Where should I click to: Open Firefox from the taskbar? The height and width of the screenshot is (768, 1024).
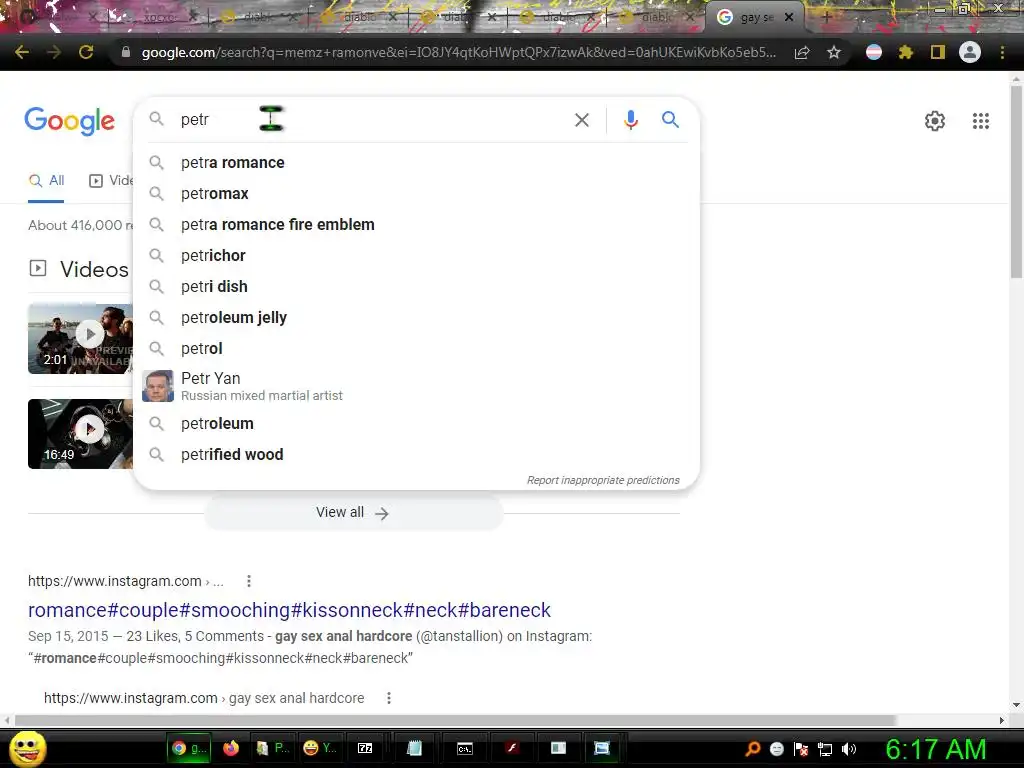coord(231,748)
